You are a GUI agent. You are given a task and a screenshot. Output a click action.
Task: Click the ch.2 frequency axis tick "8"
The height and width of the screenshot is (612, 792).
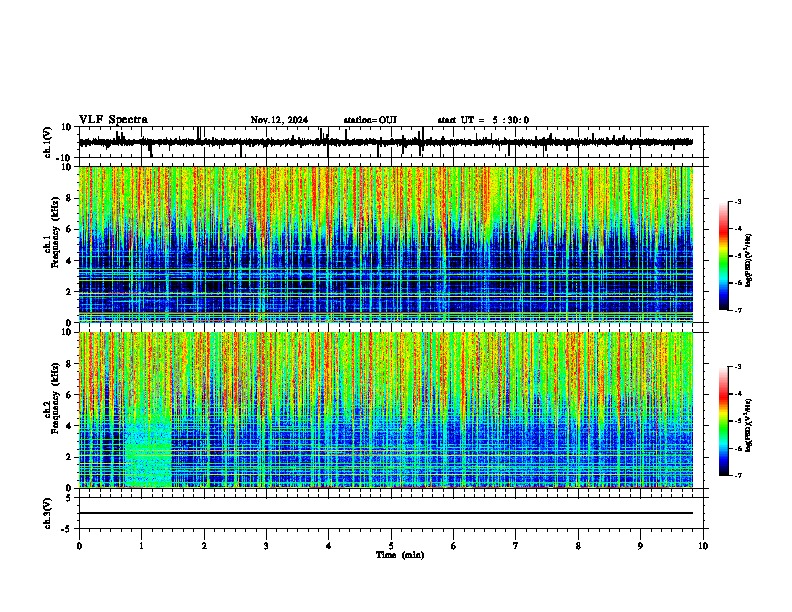[69, 364]
